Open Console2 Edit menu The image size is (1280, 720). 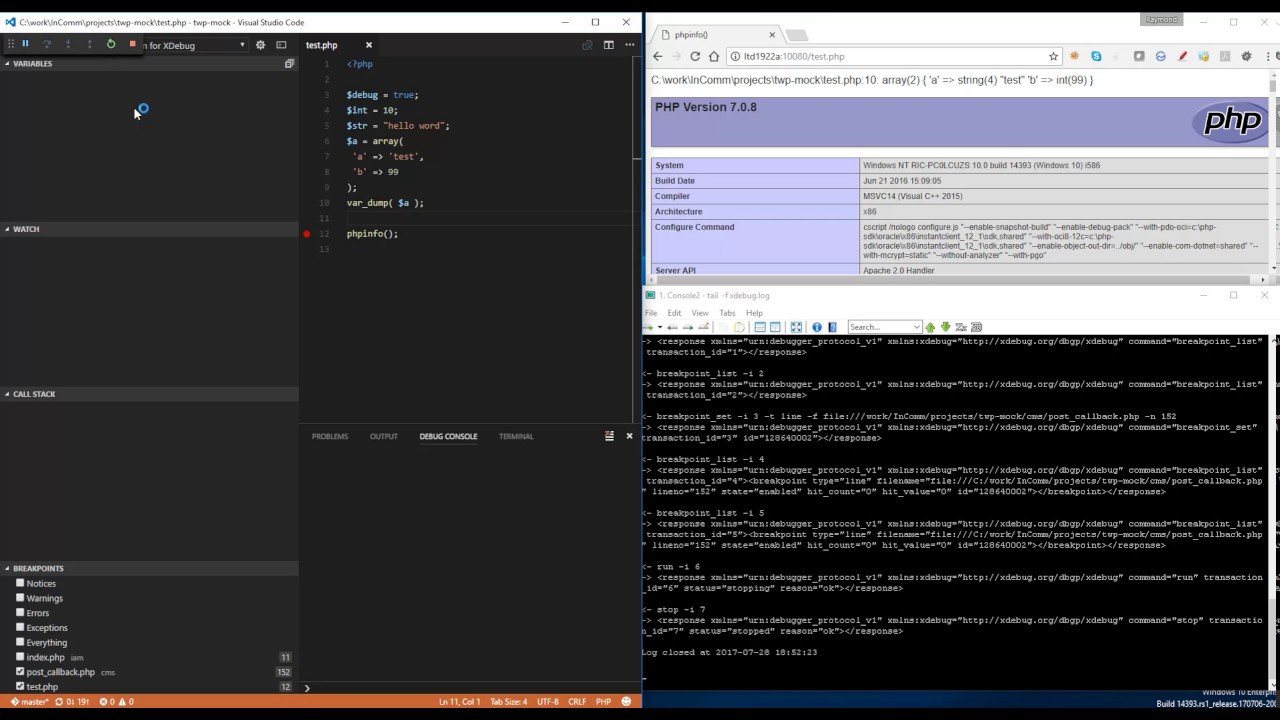[674, 313]
